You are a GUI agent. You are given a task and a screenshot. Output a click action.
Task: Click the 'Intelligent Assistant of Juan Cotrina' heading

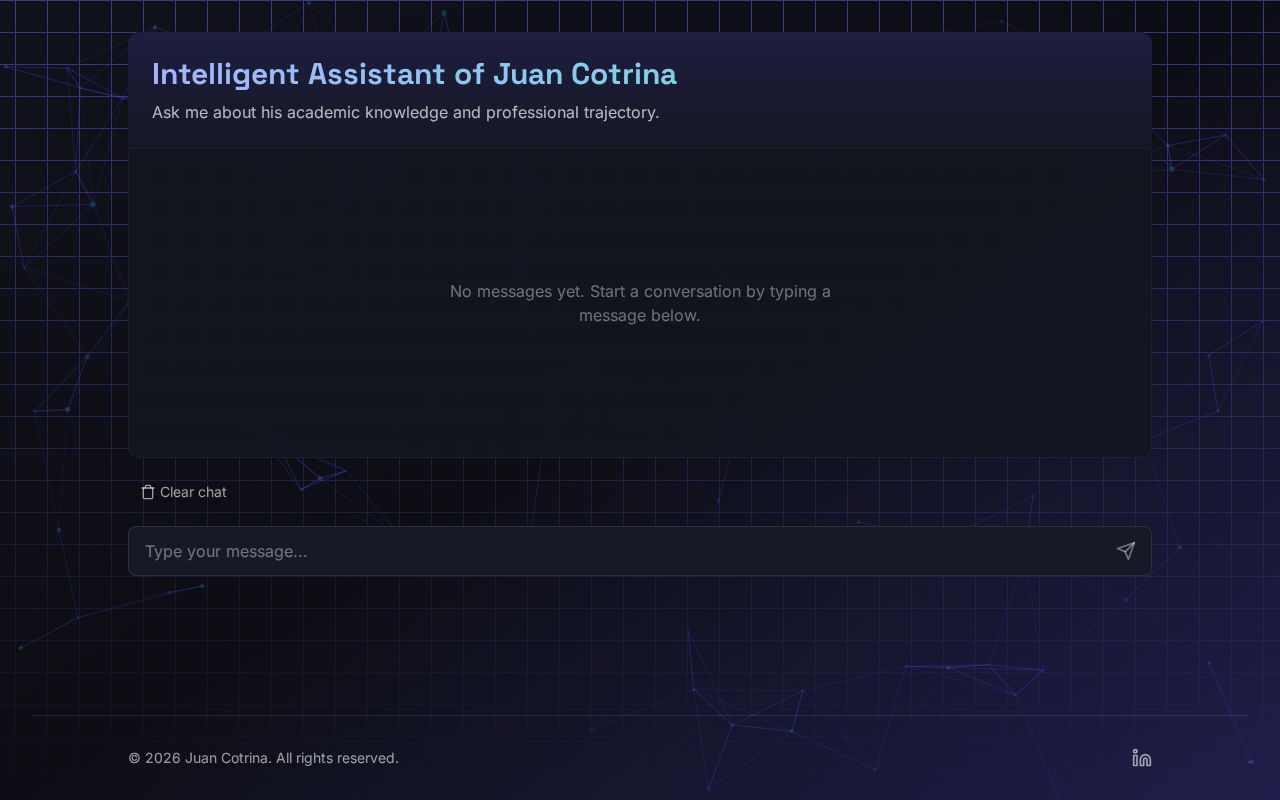[414, 74]
